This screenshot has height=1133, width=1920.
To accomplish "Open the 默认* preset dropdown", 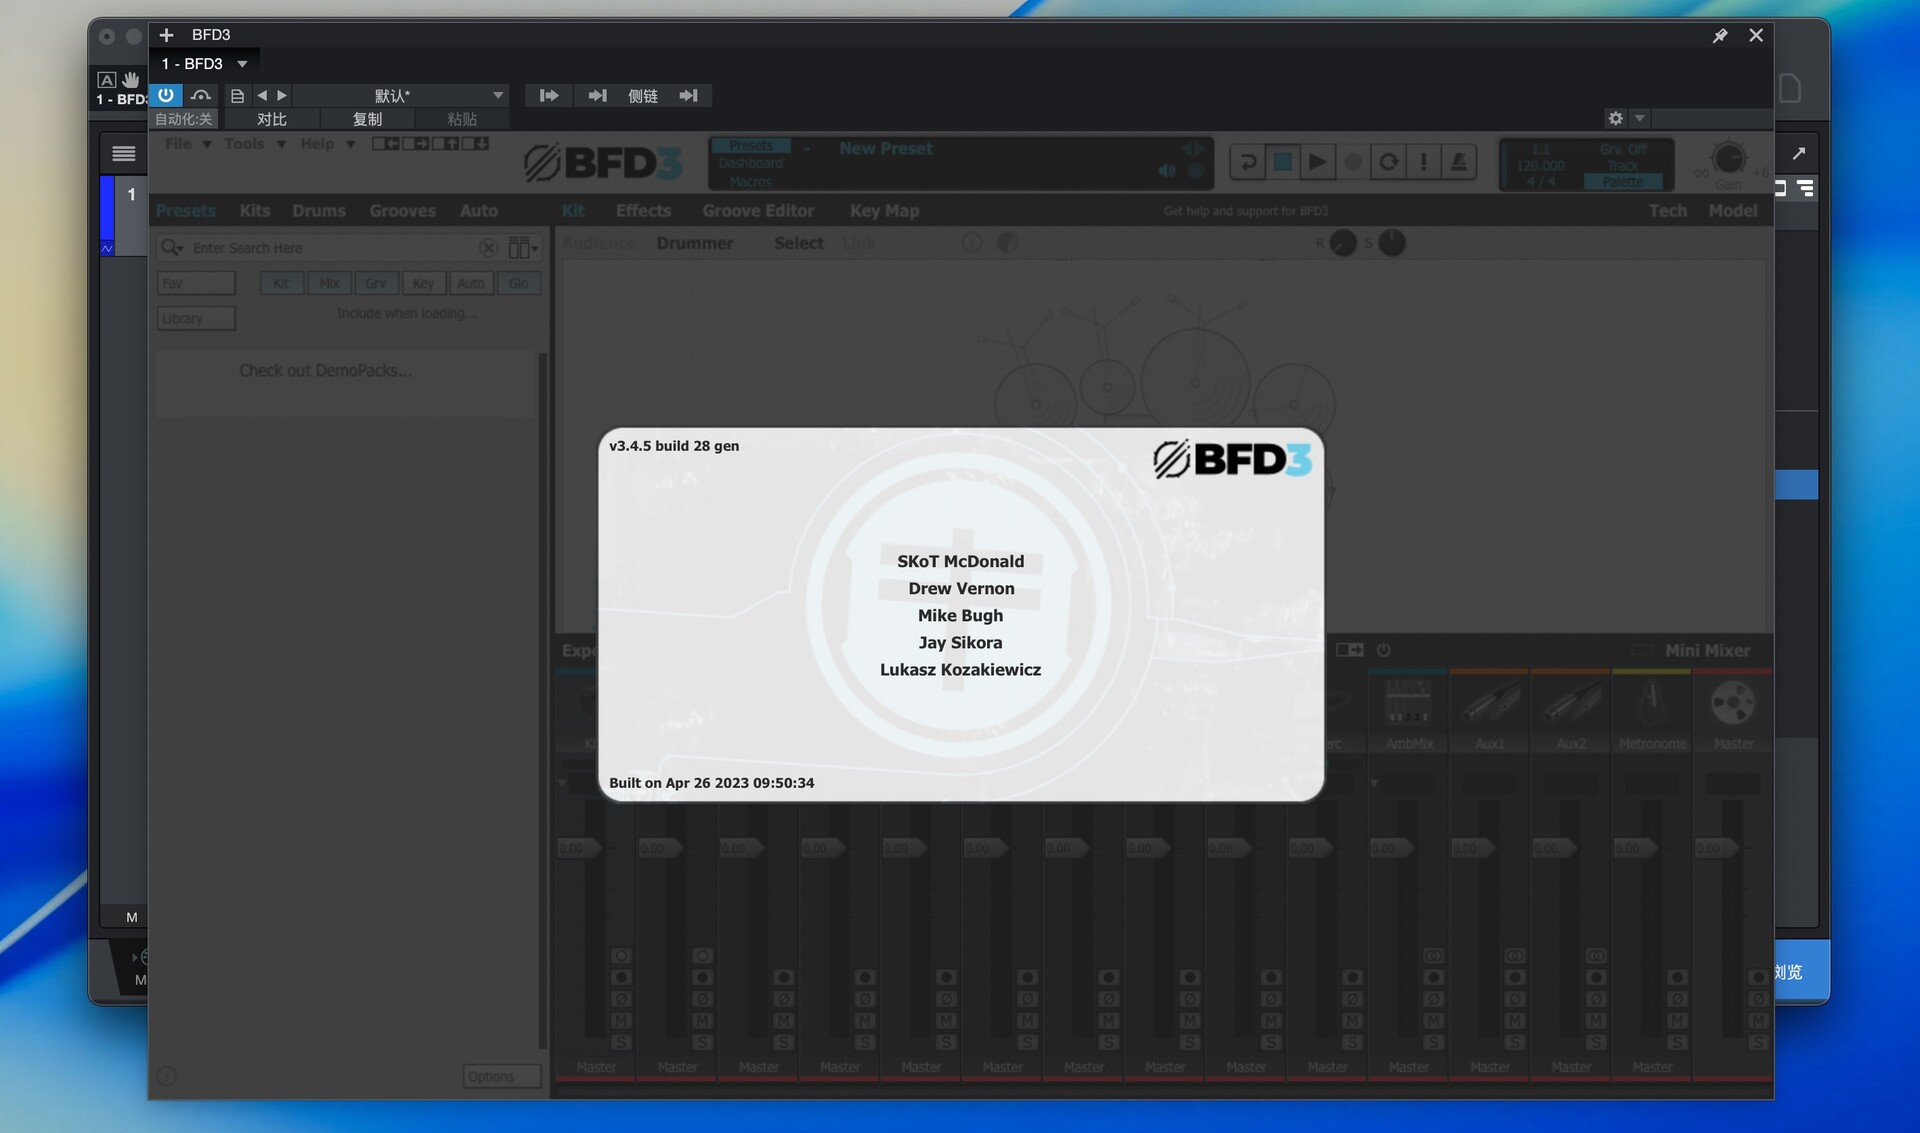I will tap(402, 96).
